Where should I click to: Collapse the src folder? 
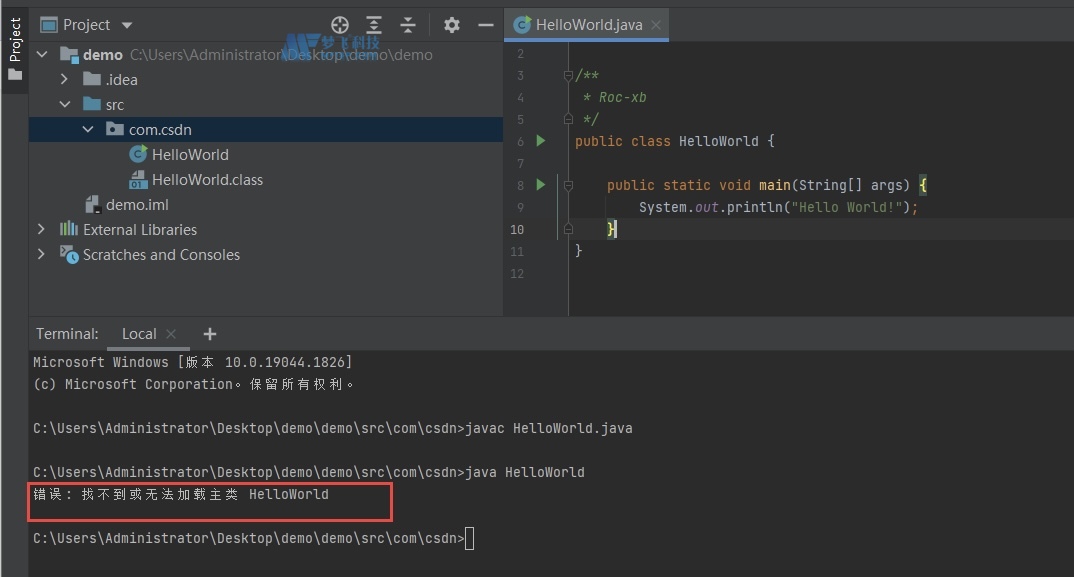[64, 105]
